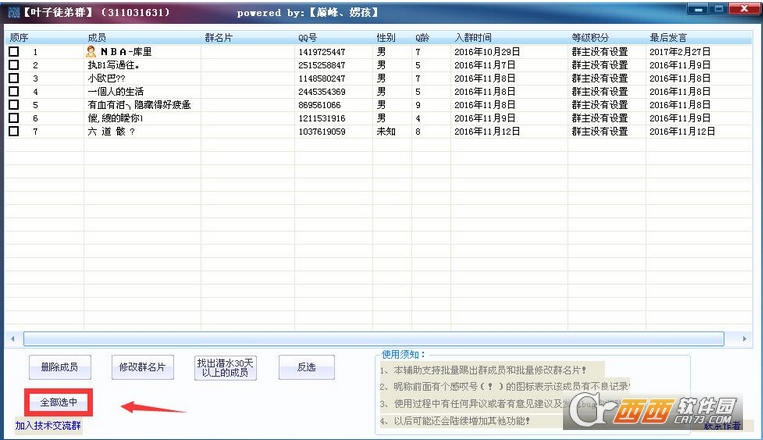Screen dimensions: 763x440
Task: Toggle the checkbox for 一個人的生活
Action: [x=14, y=91]
